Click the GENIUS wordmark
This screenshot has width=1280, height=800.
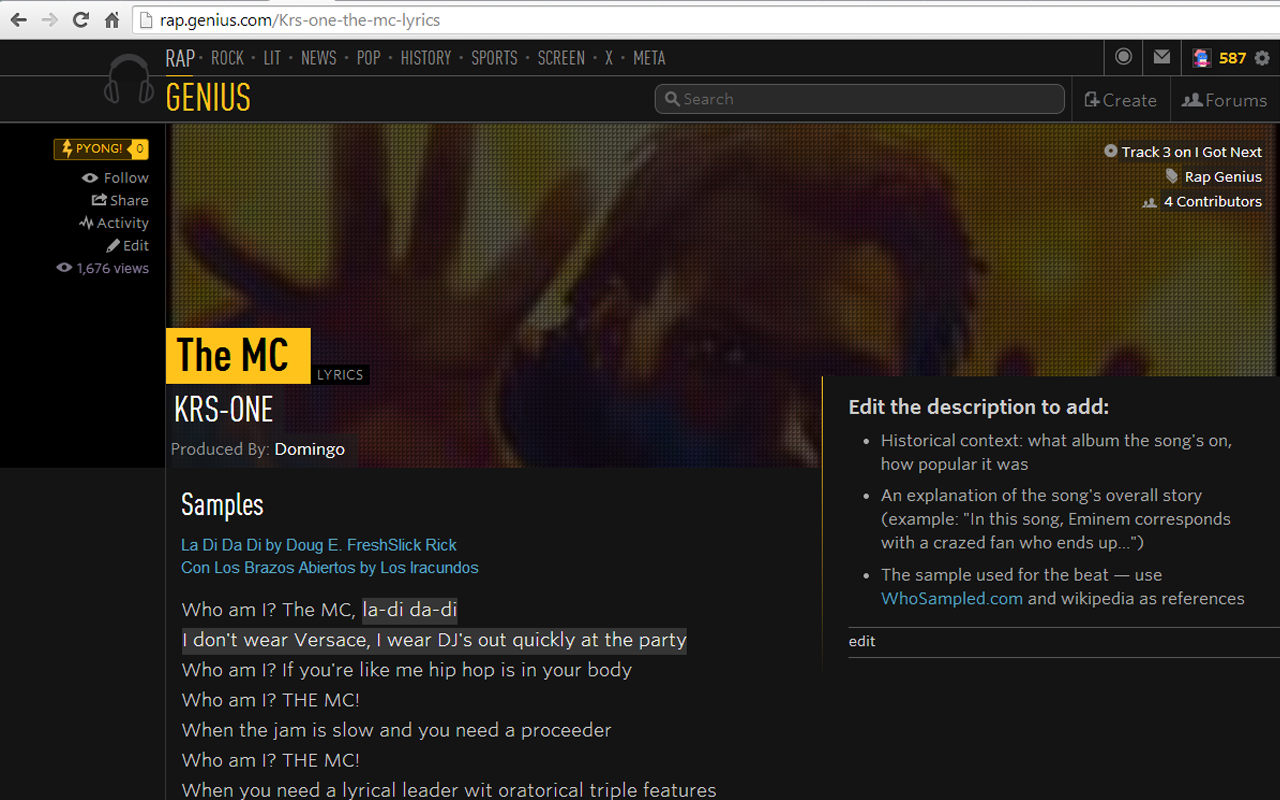(x=208, y=98)
